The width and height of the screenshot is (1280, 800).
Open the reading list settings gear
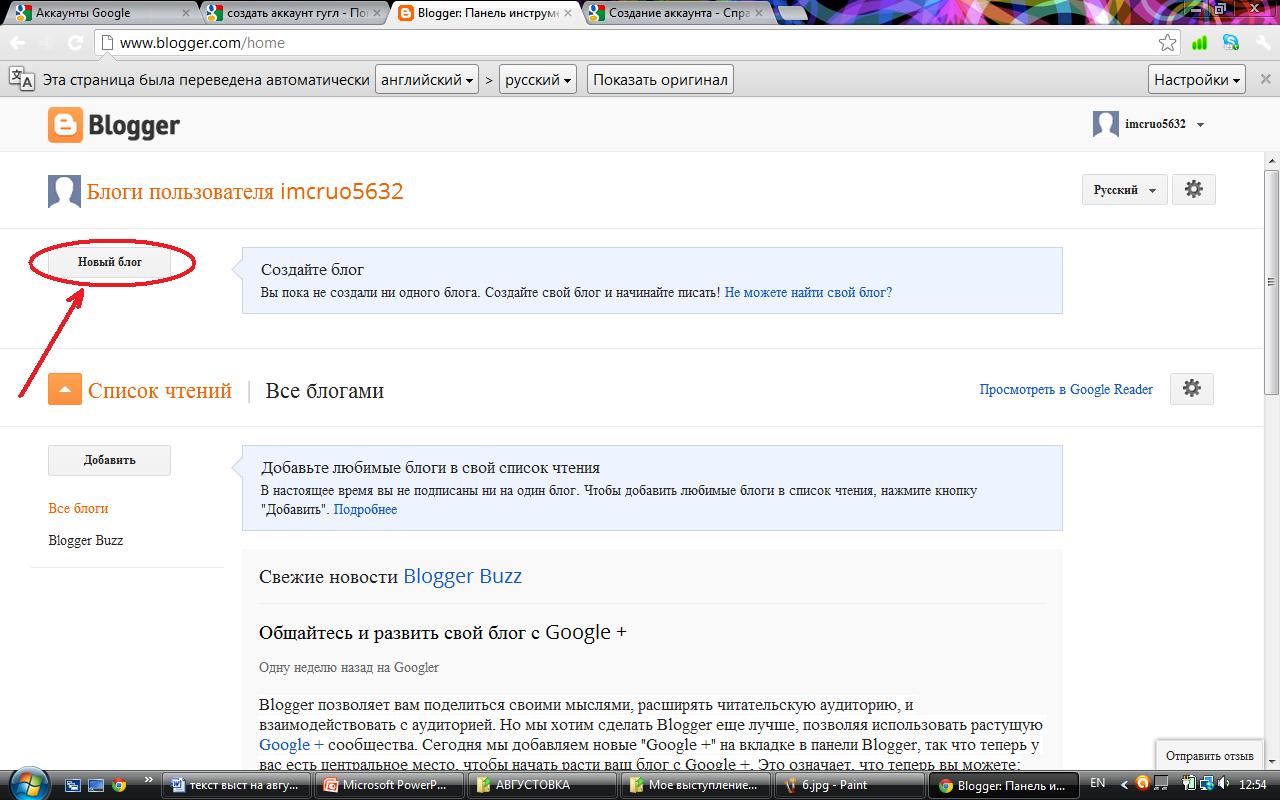point(1191,389)
